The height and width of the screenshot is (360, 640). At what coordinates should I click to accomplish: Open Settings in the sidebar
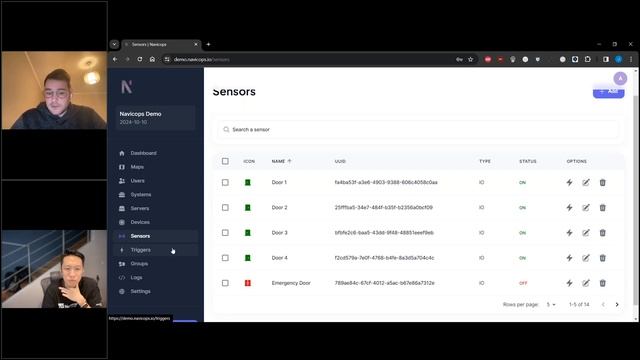tap(156, 291)
